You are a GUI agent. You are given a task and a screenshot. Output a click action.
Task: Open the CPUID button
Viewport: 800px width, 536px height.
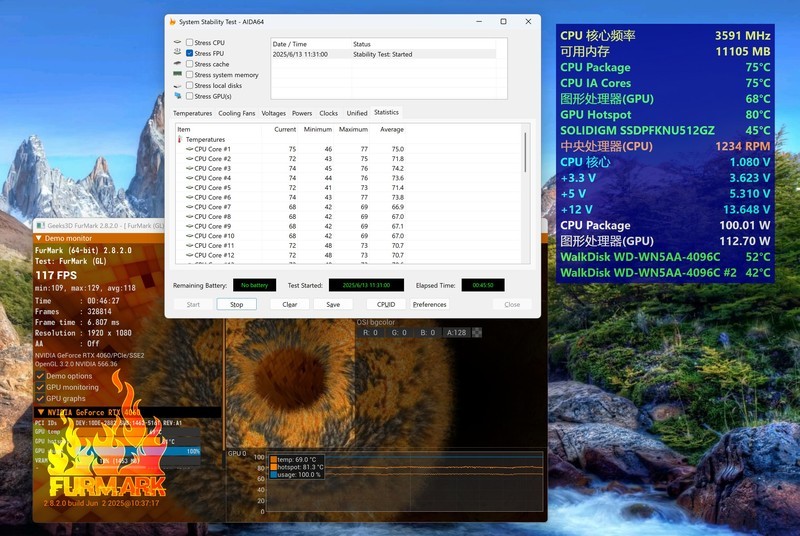386,304
